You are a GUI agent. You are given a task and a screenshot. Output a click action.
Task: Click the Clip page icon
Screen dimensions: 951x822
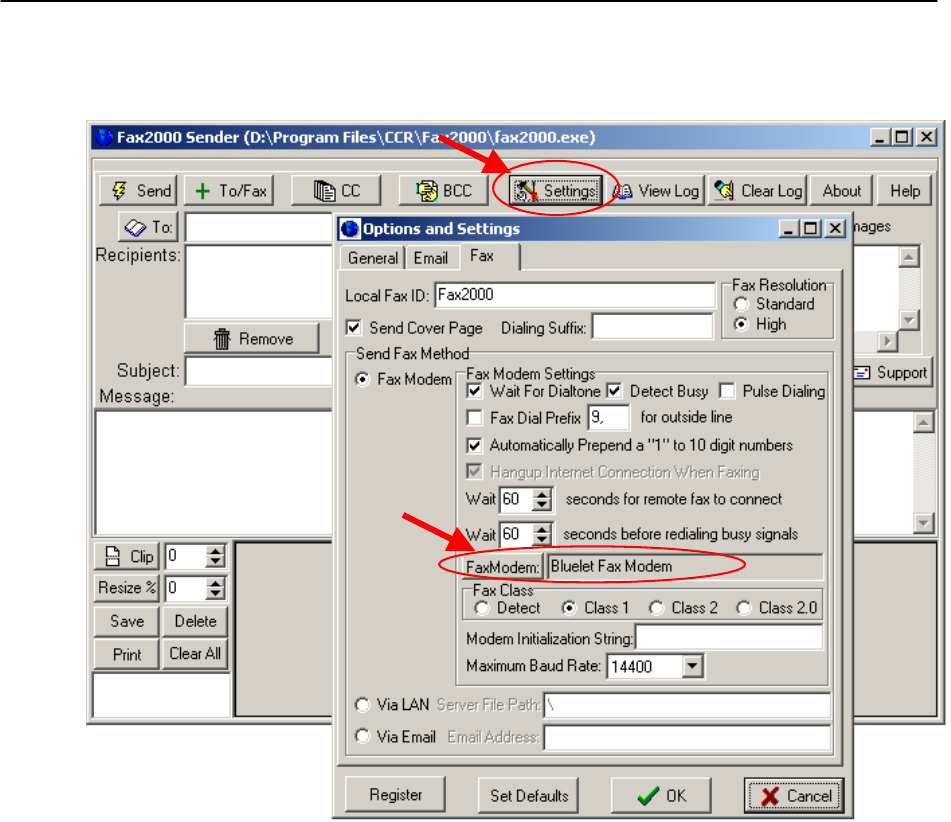pyautogui.click(x=113, y=556)
